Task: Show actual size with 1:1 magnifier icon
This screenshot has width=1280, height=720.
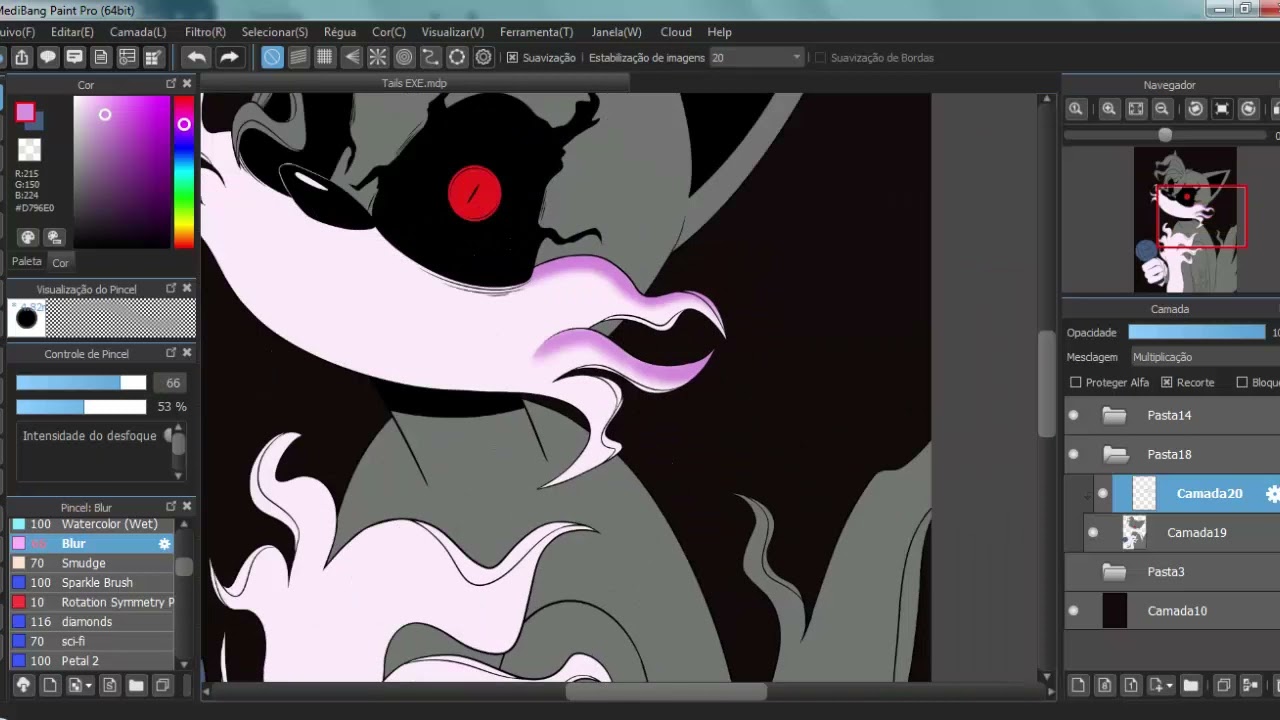Action: click(x=1076, y=109)
